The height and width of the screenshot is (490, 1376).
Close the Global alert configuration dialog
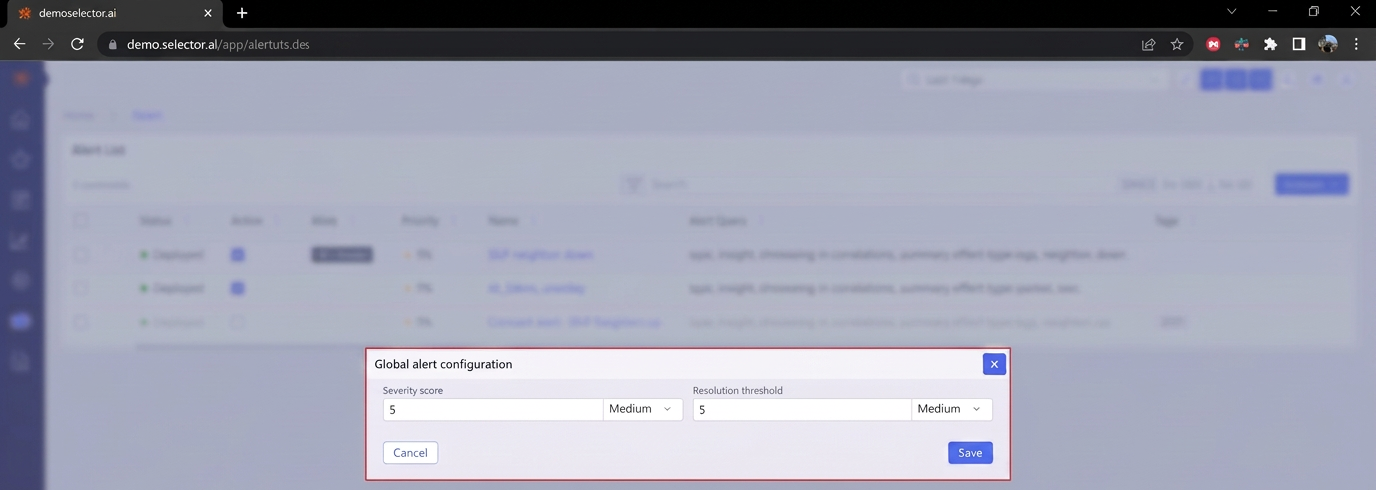click(994, 364)
